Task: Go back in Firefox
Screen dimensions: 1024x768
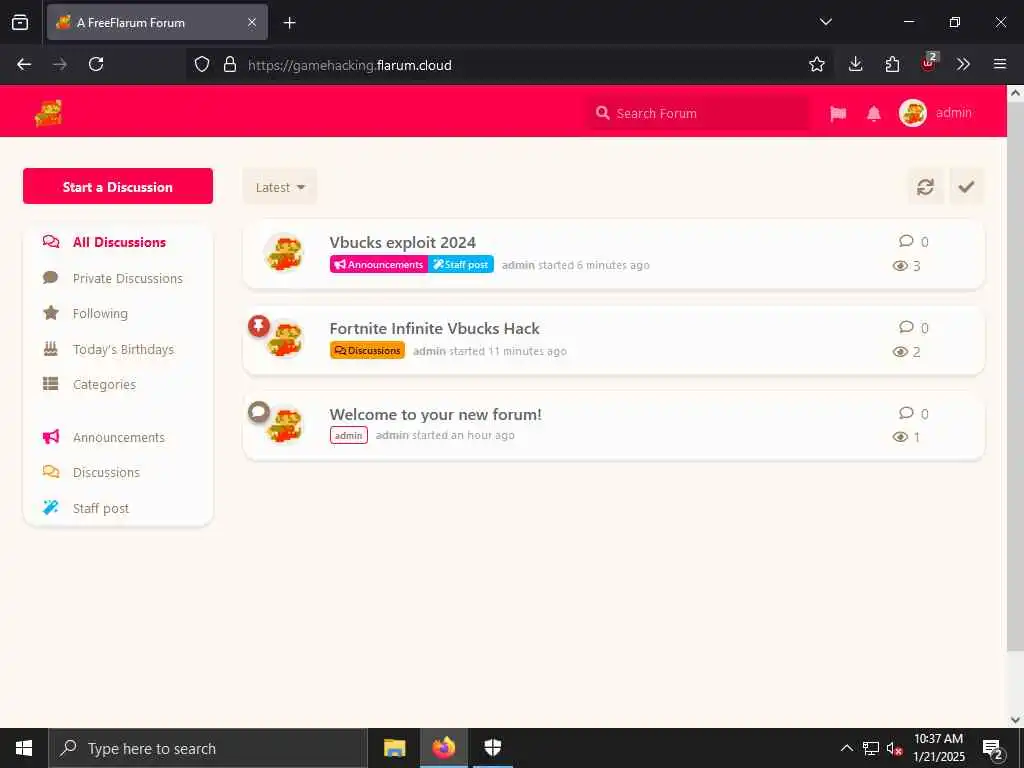Action: click(x=24, y=64)
